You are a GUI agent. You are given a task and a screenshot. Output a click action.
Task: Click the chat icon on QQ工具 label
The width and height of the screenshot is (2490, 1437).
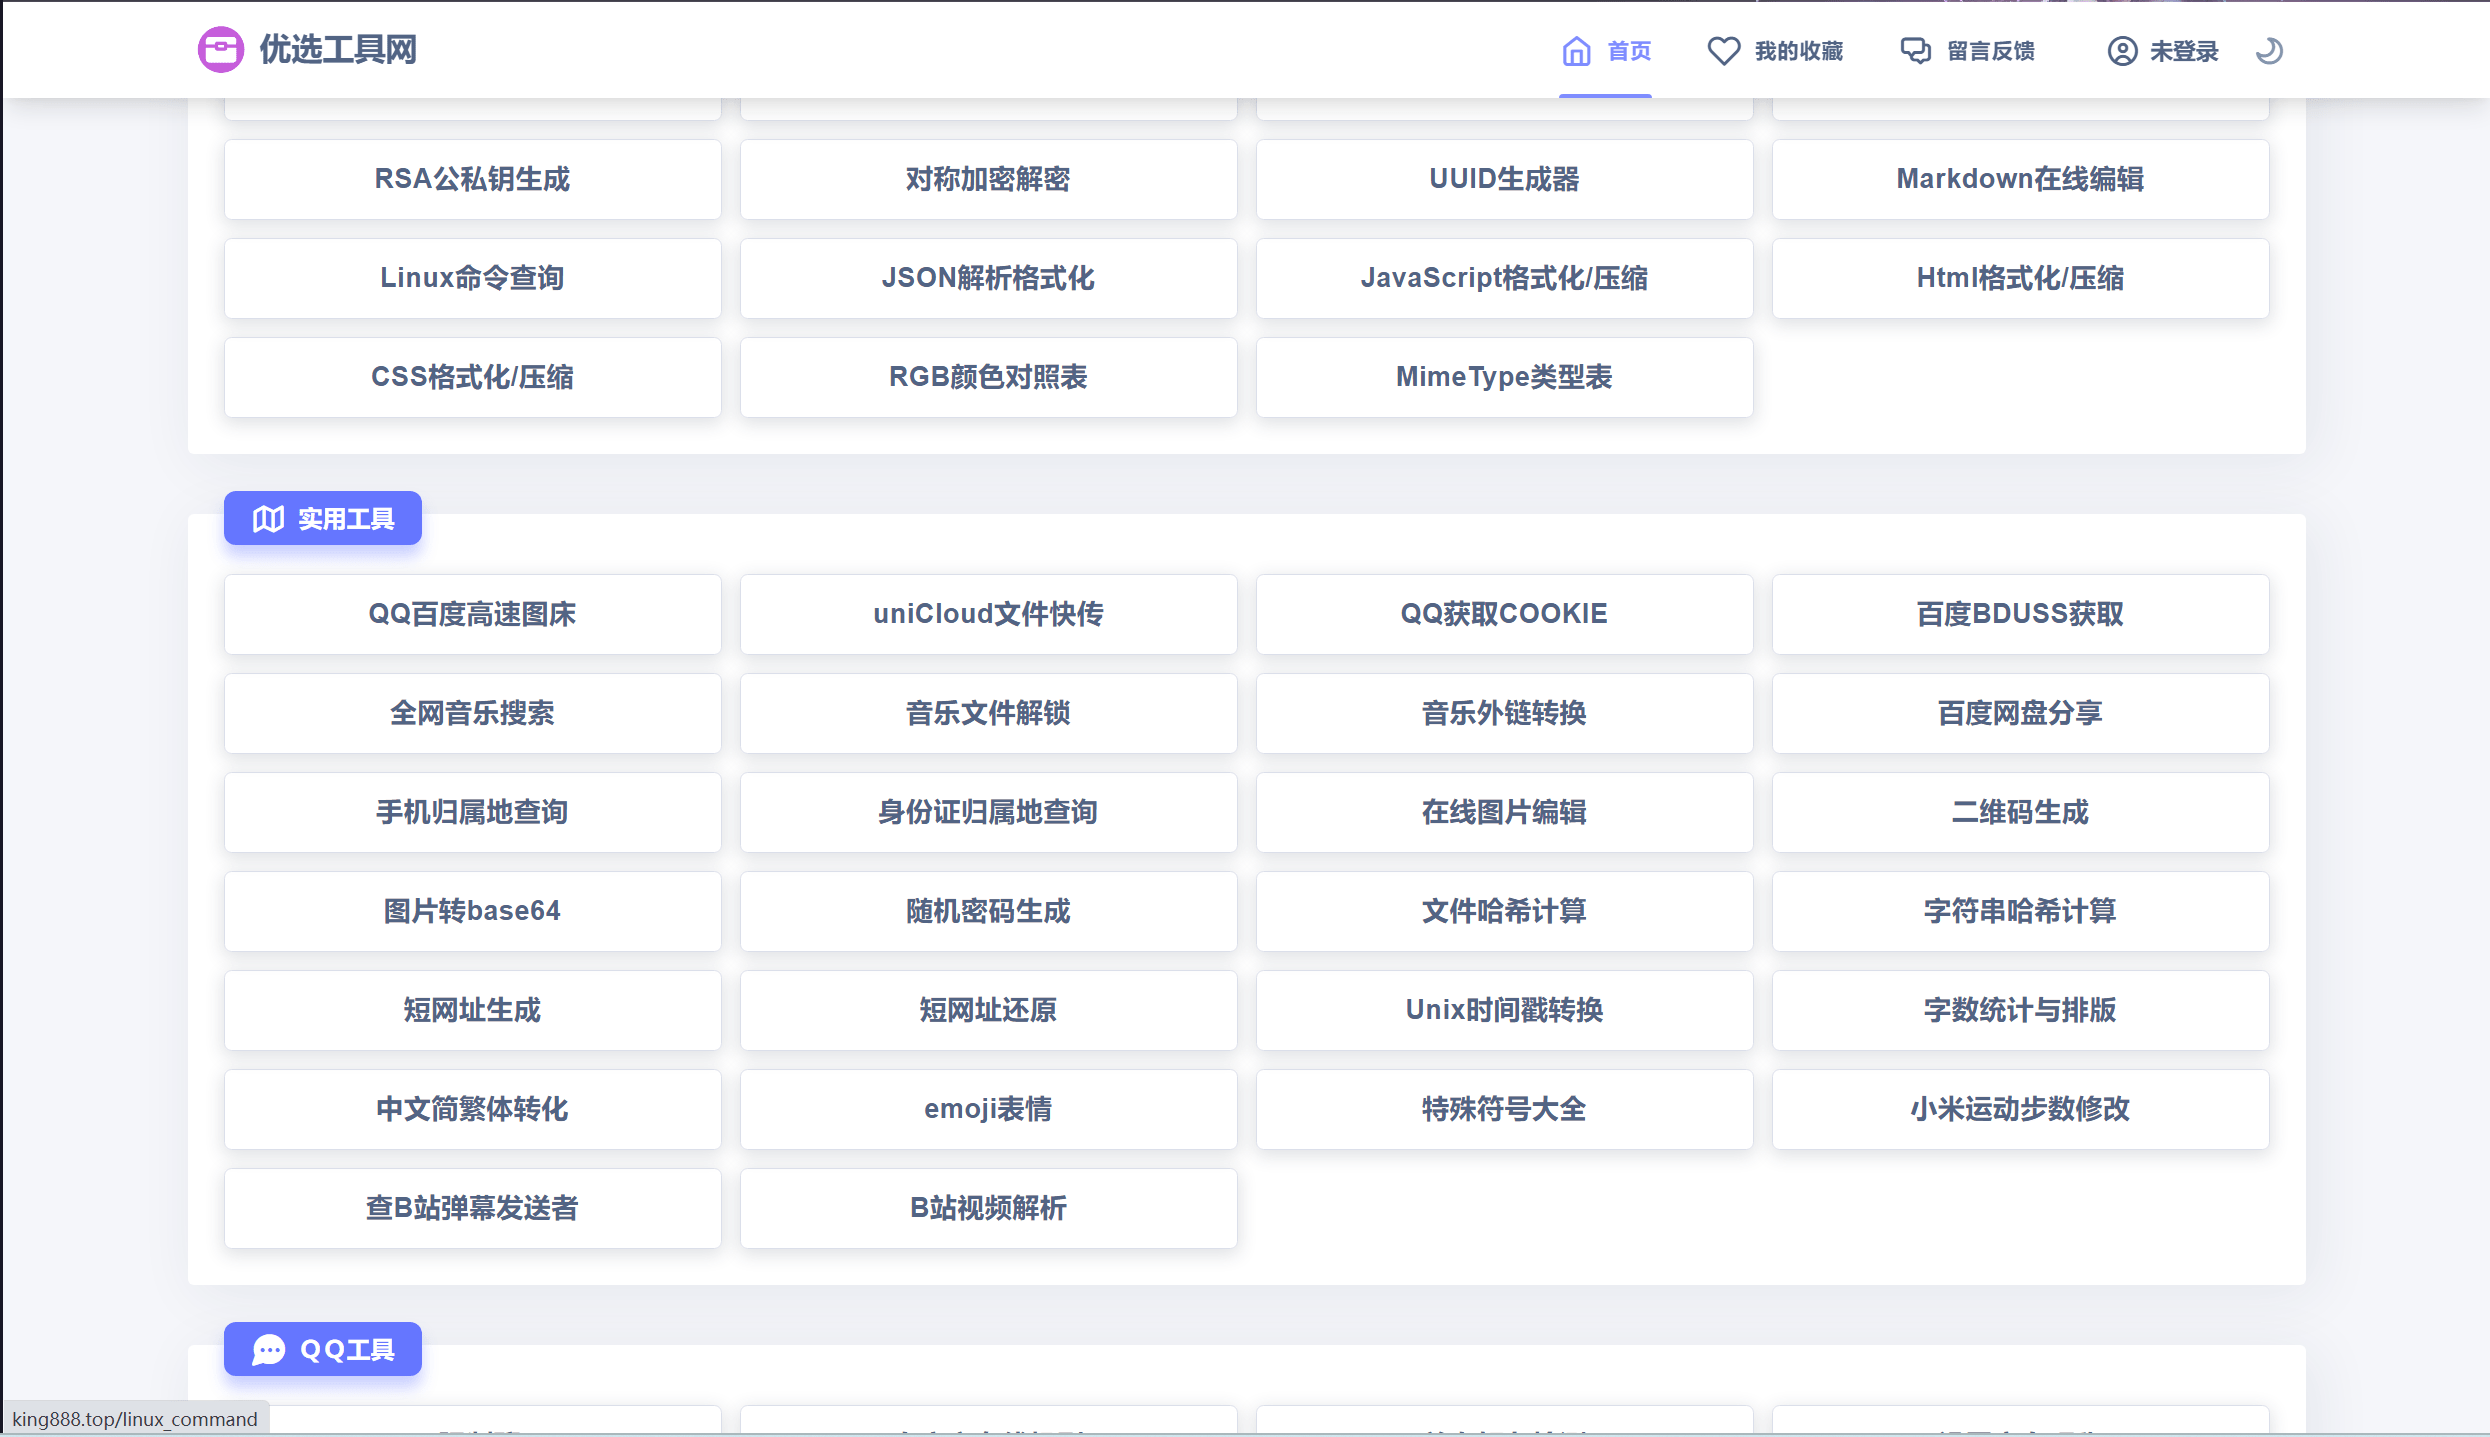268,1350
